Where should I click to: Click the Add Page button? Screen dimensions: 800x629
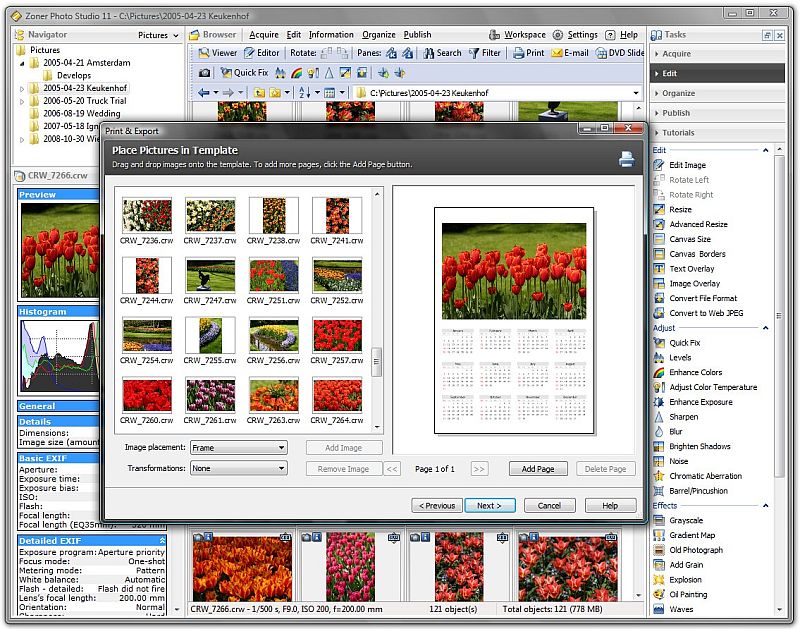[x=538, y=469]
